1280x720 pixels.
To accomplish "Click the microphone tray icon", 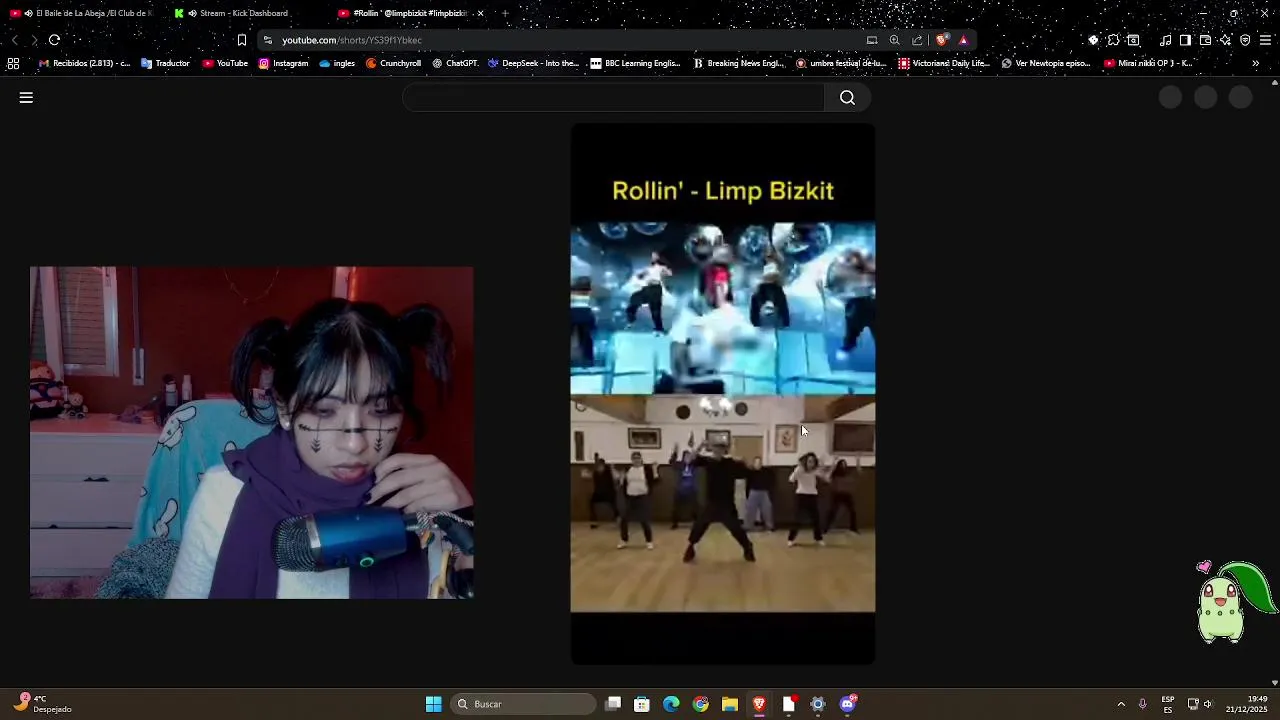I will click(x=1142, y=704).
